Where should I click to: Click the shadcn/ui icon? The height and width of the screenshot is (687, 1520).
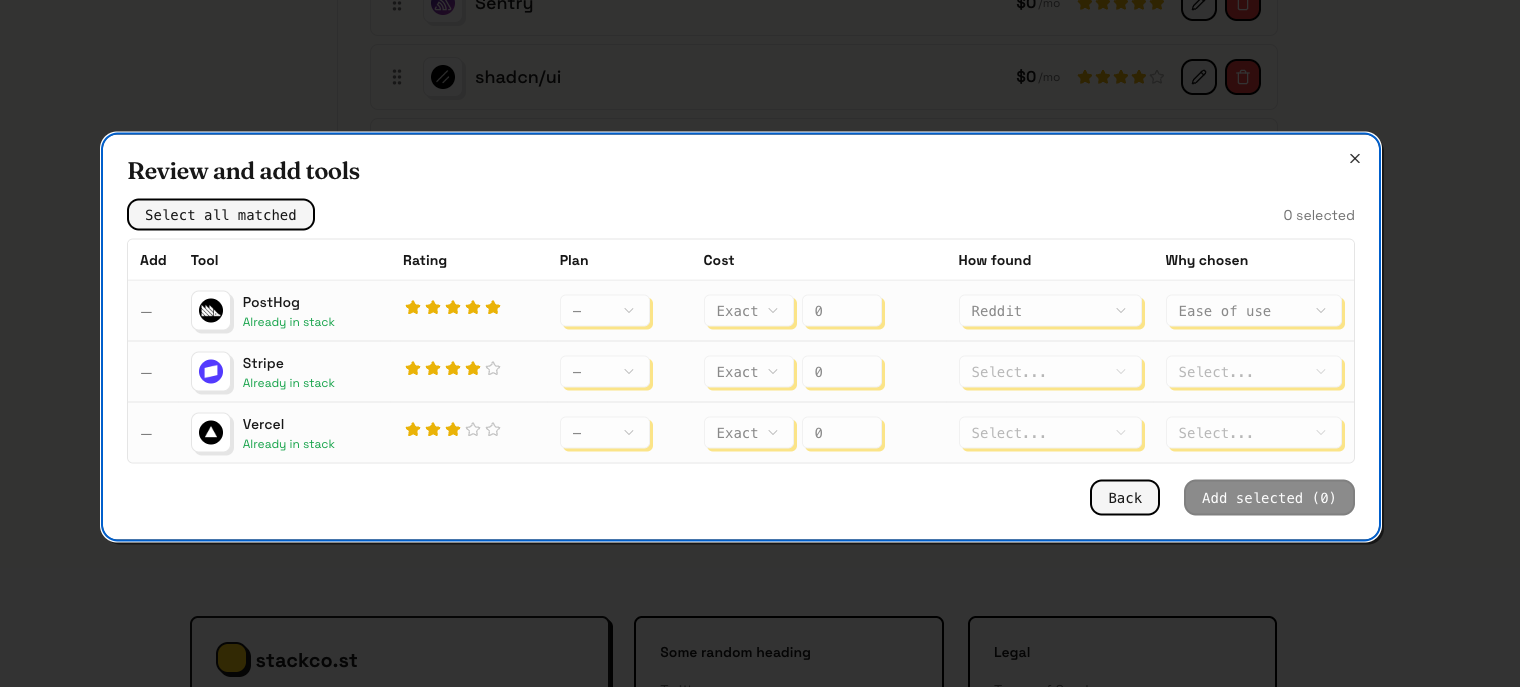(x=443, y=77)
